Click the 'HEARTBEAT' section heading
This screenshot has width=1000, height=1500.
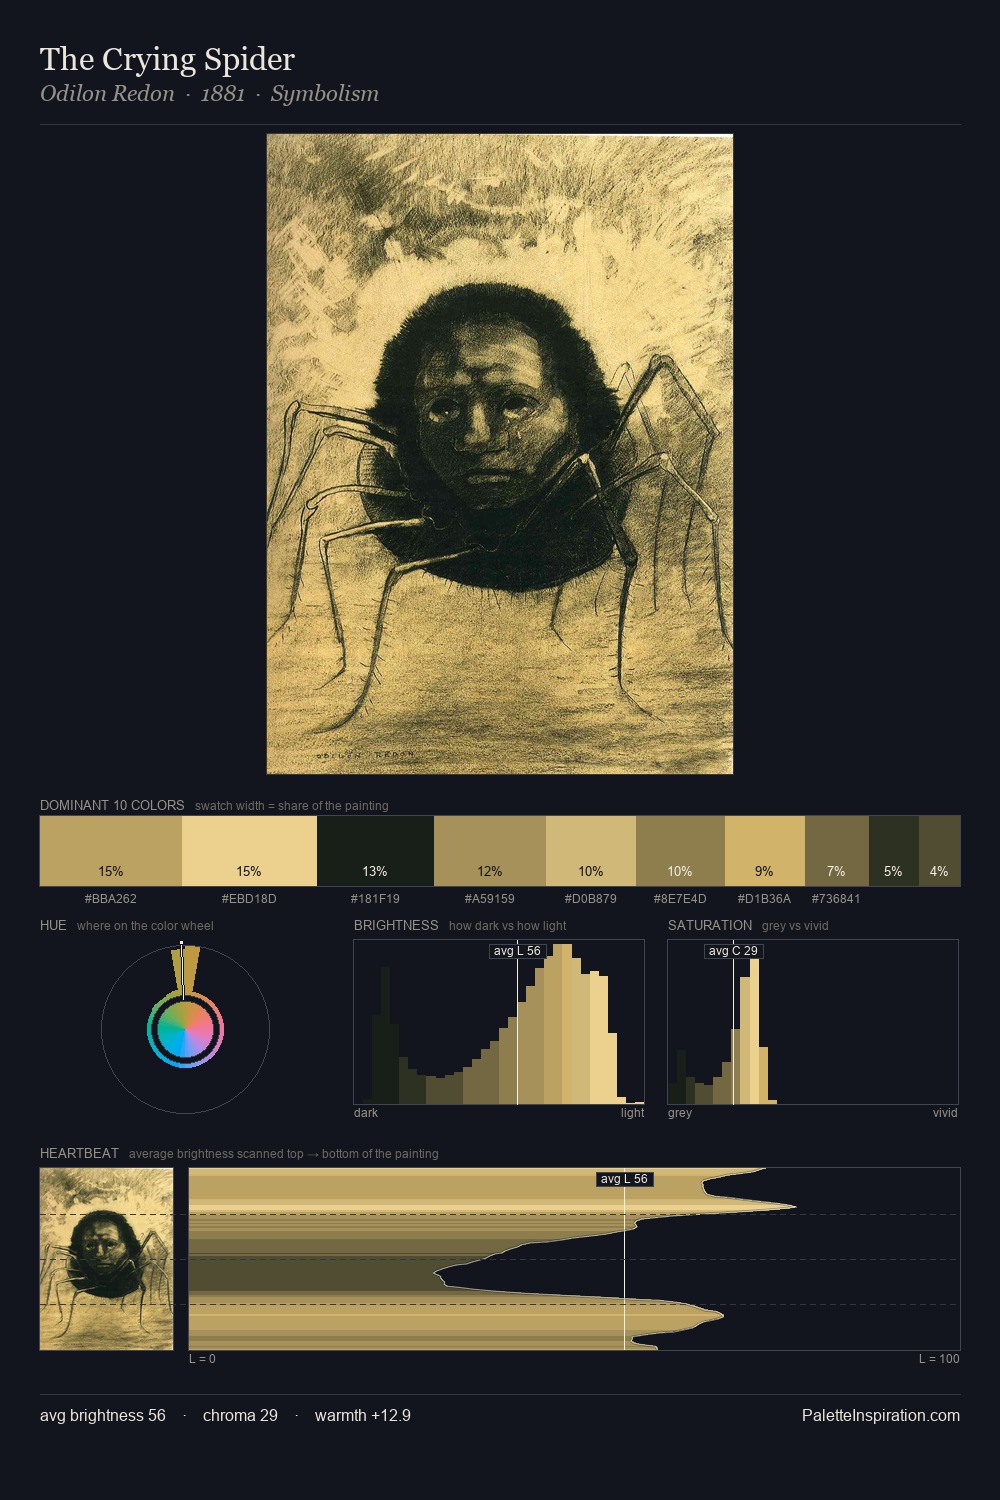[x=79, y=1153]
